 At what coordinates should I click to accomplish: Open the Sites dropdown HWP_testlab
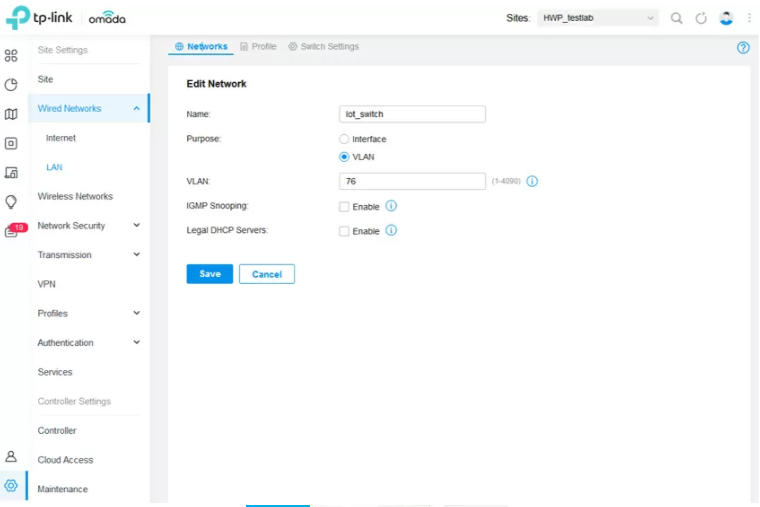(x=598, y=18)
